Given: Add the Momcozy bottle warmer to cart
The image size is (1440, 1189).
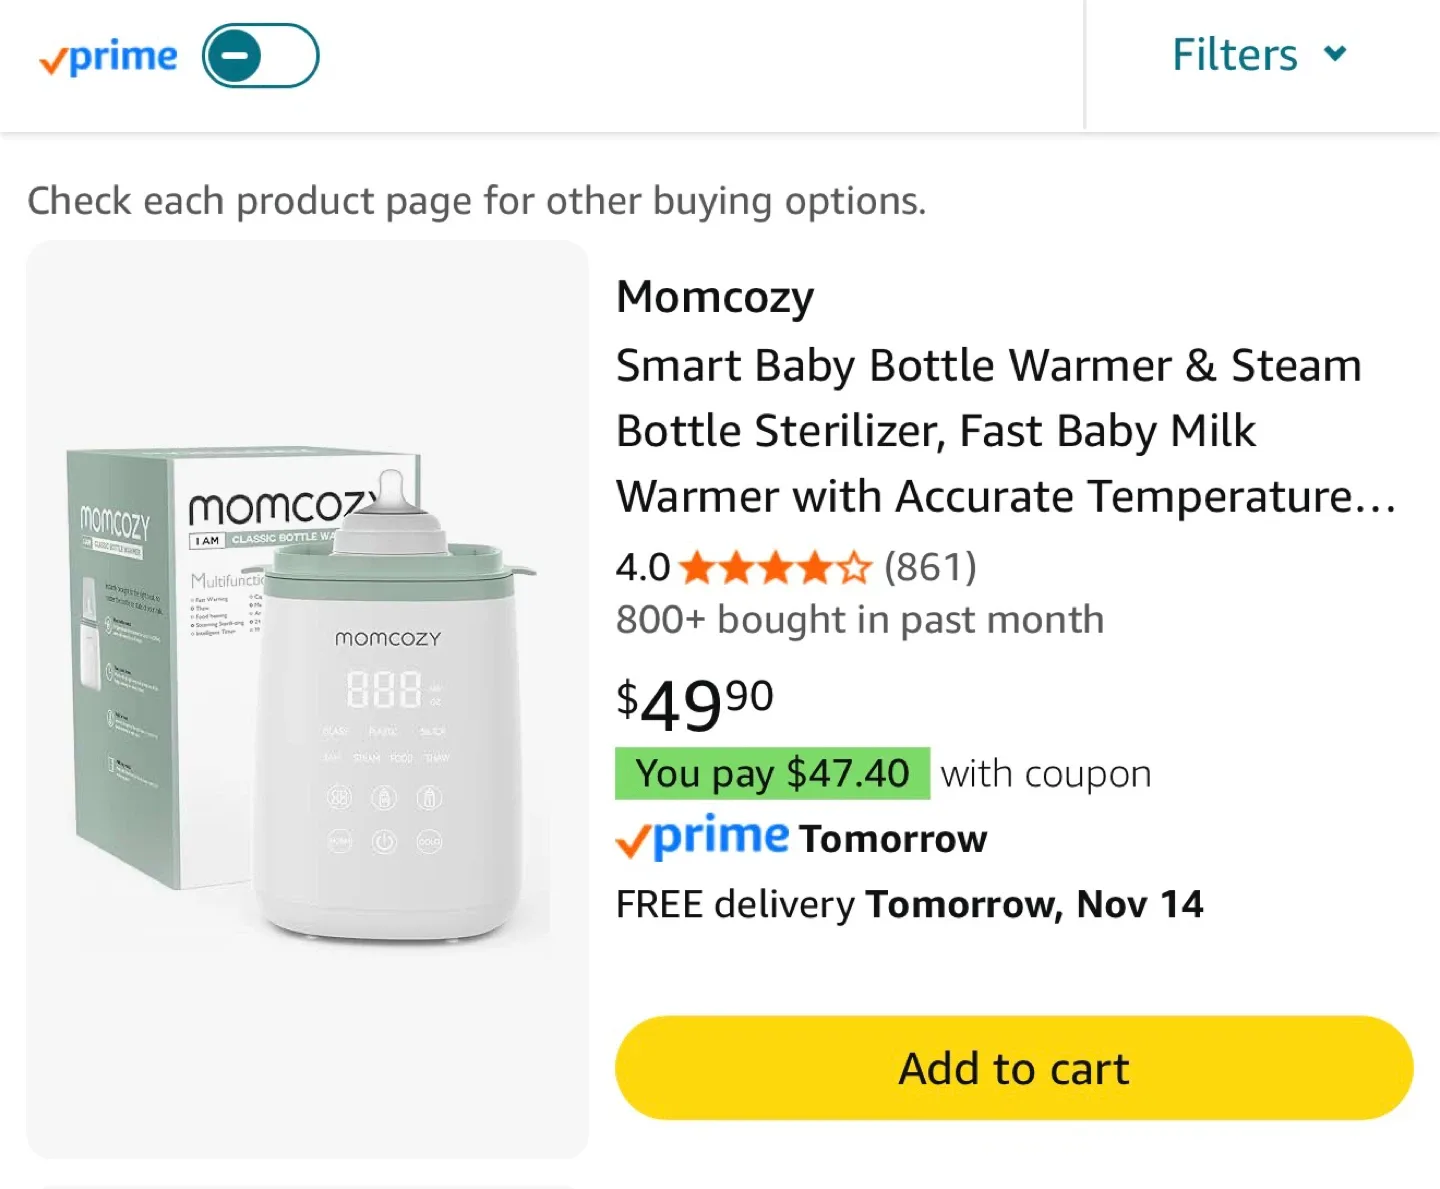Looking at the screenshot, I should point(1012,1067).
